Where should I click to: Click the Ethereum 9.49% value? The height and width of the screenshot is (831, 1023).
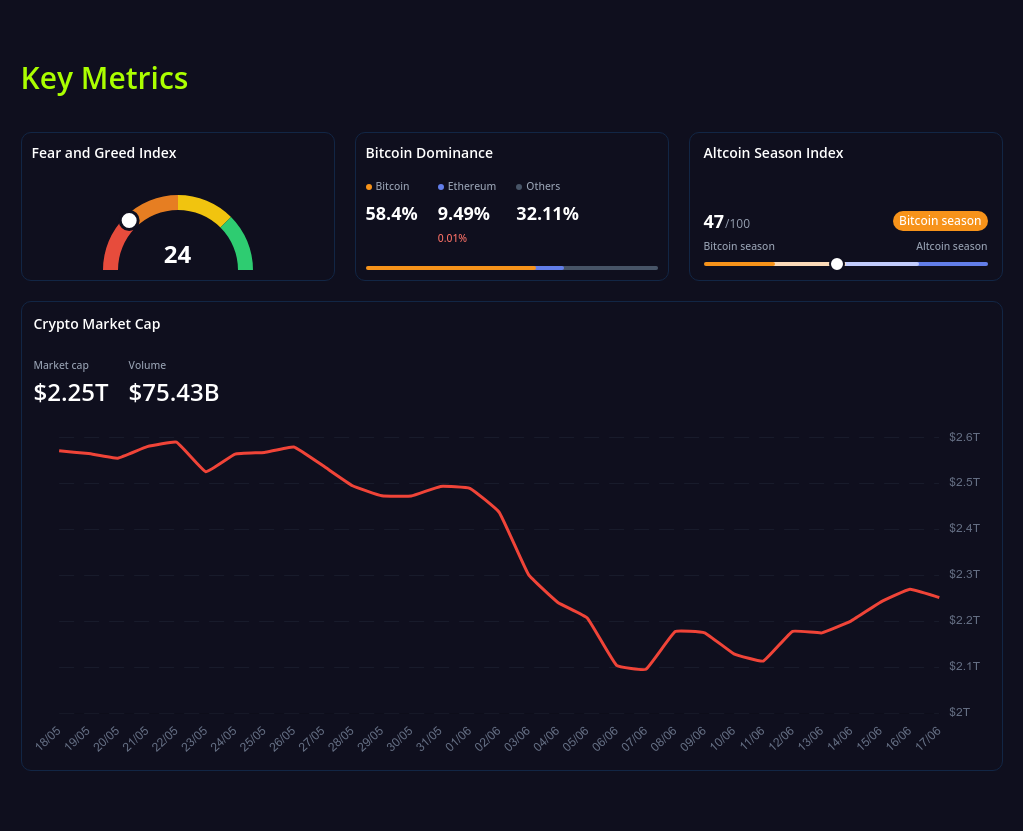pyautogui.click(x=463, y=214)
